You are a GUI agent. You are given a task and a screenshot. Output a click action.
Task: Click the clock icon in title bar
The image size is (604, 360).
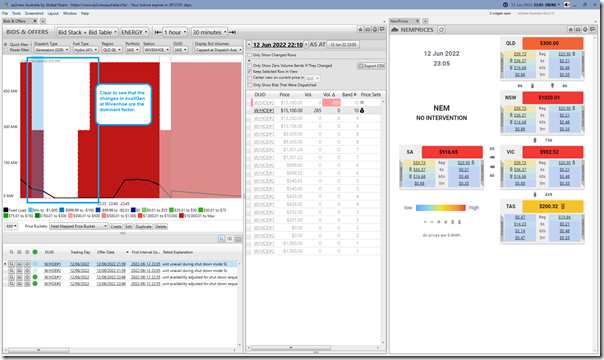pos(505,5)
